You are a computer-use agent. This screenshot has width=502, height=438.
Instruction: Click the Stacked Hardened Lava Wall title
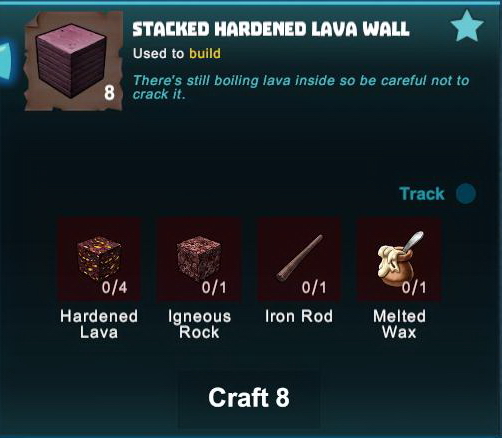pos(271,29)
